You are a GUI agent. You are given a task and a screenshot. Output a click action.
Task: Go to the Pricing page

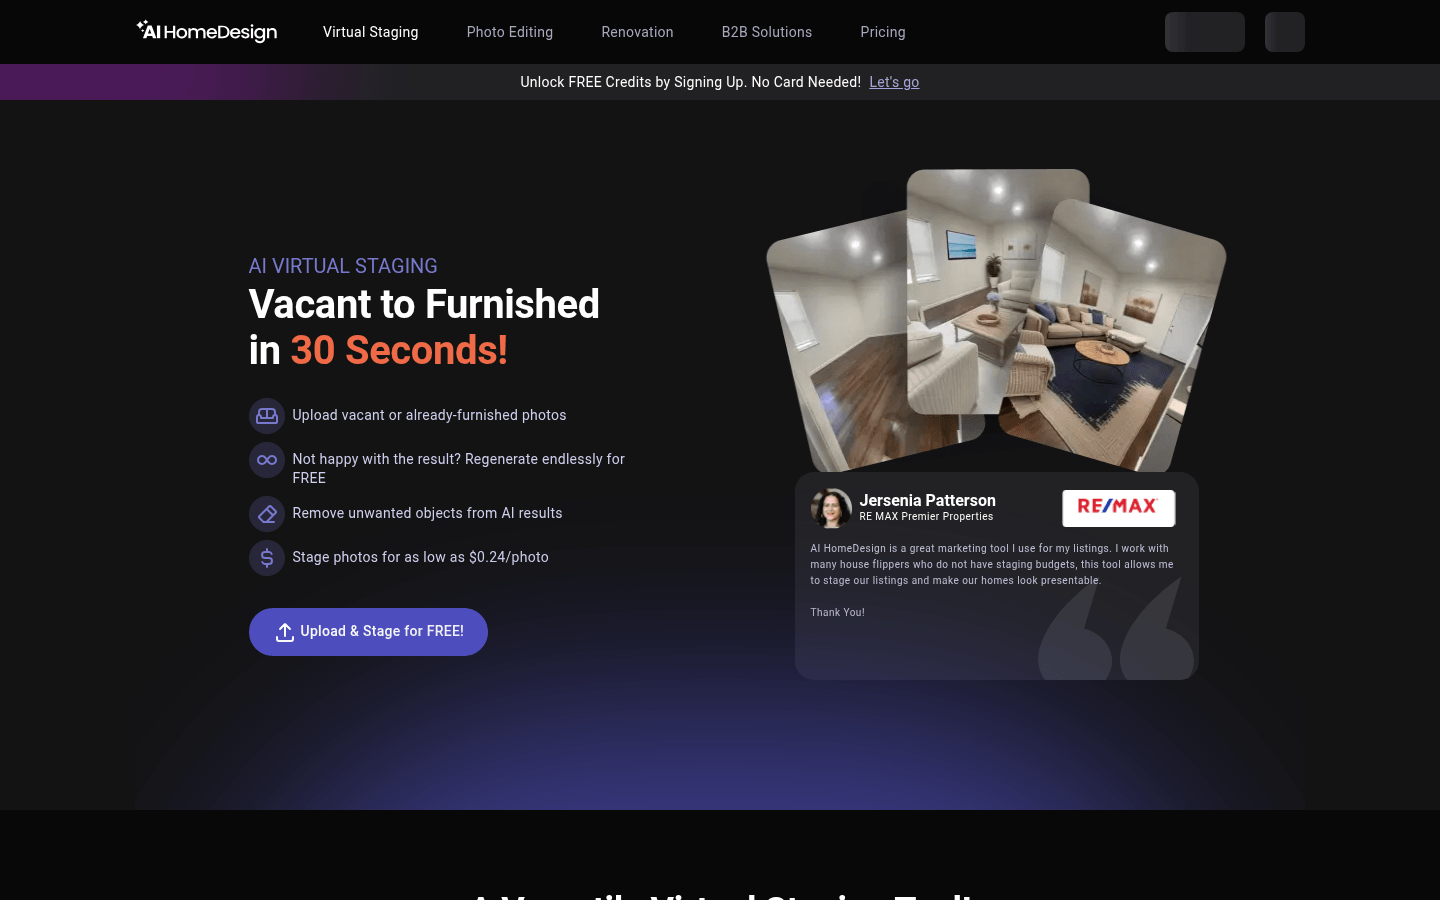pos(883,32)
